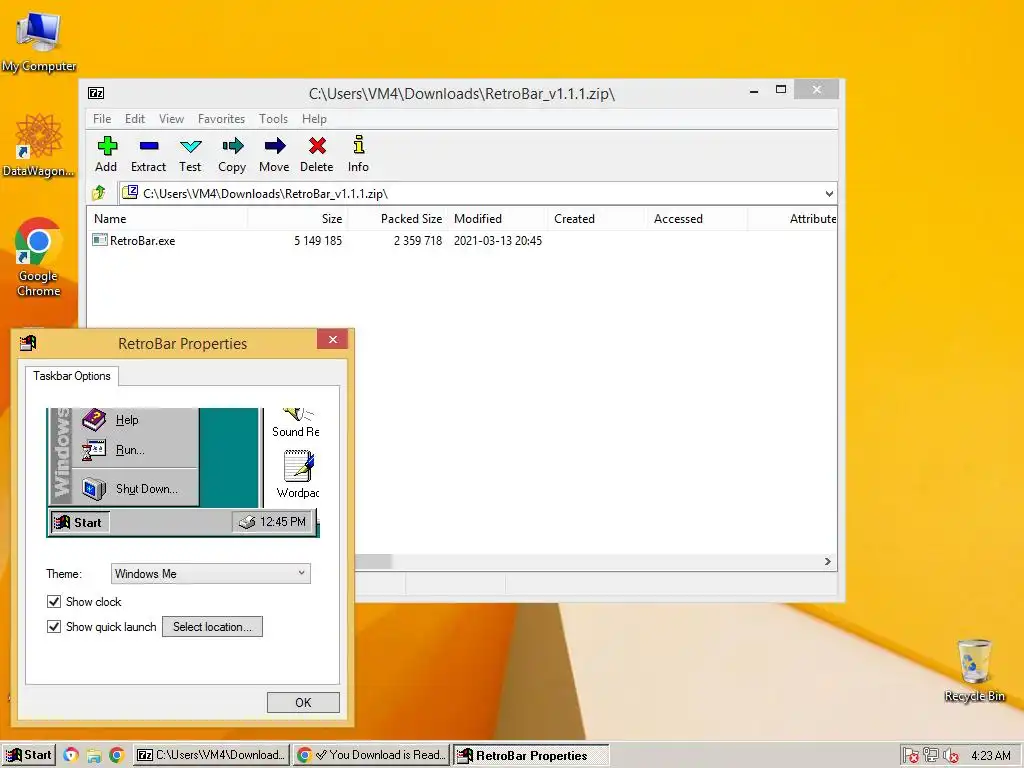
Task: Sort by the Created column header
Action: click(598, 219)
